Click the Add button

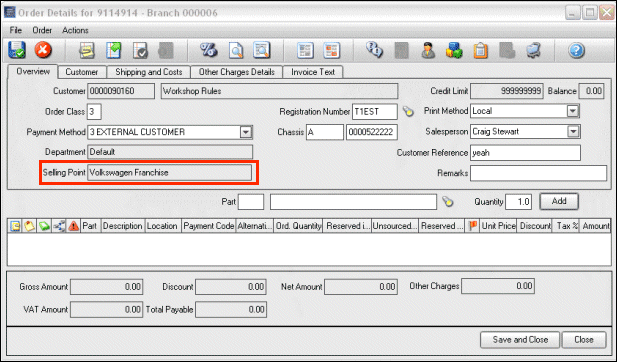(x=559, y=201)
